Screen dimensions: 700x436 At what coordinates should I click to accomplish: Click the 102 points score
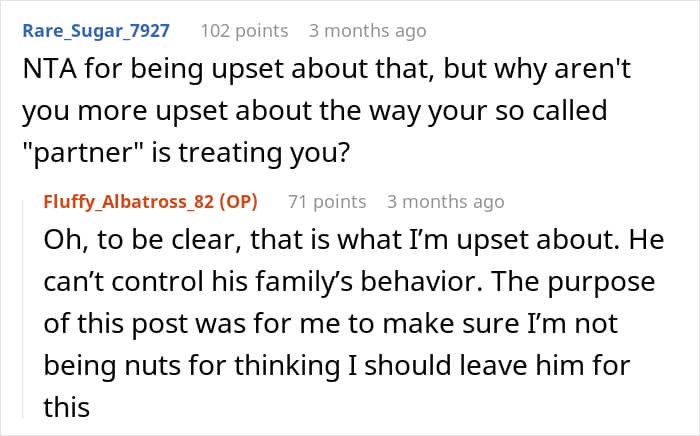click(x=244, y=31)
